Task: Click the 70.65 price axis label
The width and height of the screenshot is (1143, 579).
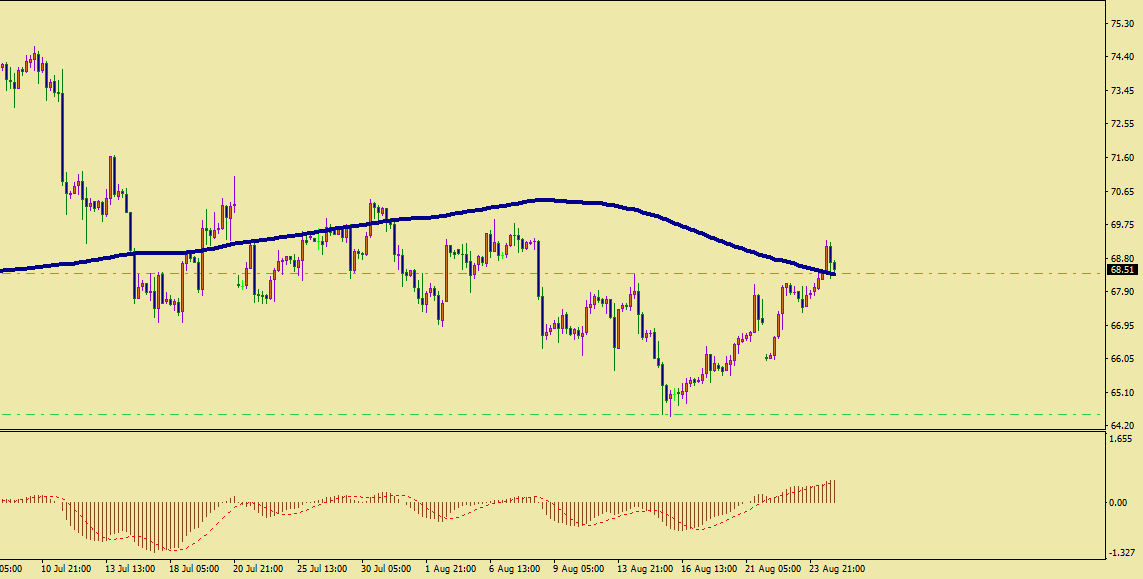Action: 1123,192
